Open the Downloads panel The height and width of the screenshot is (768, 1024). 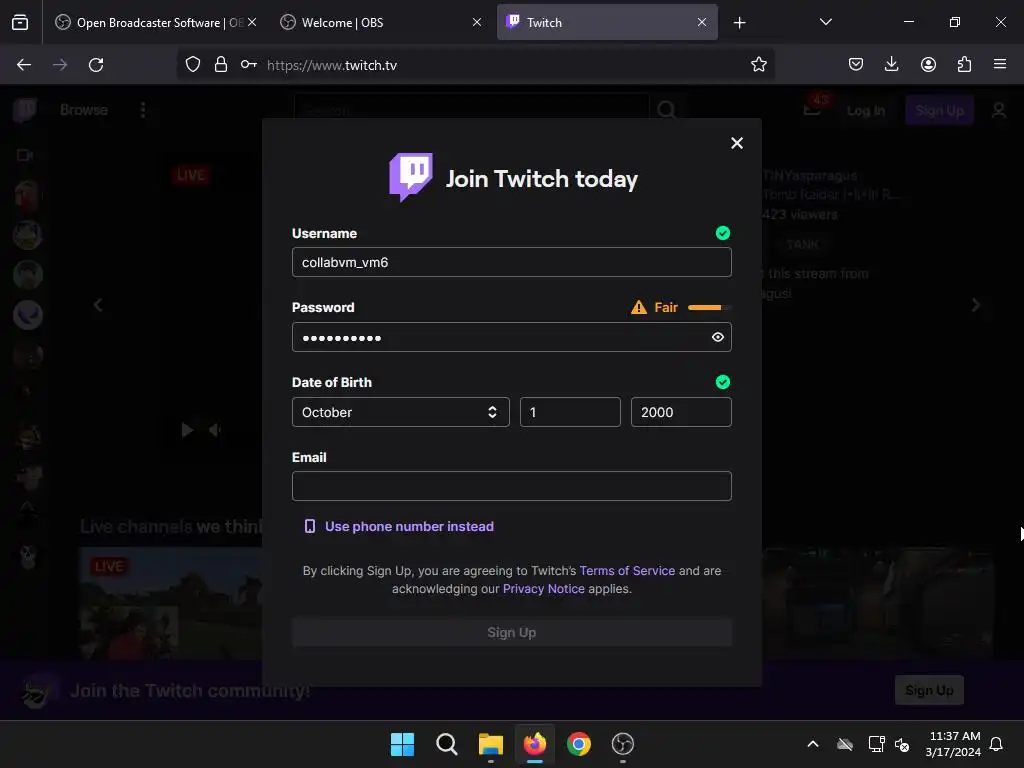(891, 64)
